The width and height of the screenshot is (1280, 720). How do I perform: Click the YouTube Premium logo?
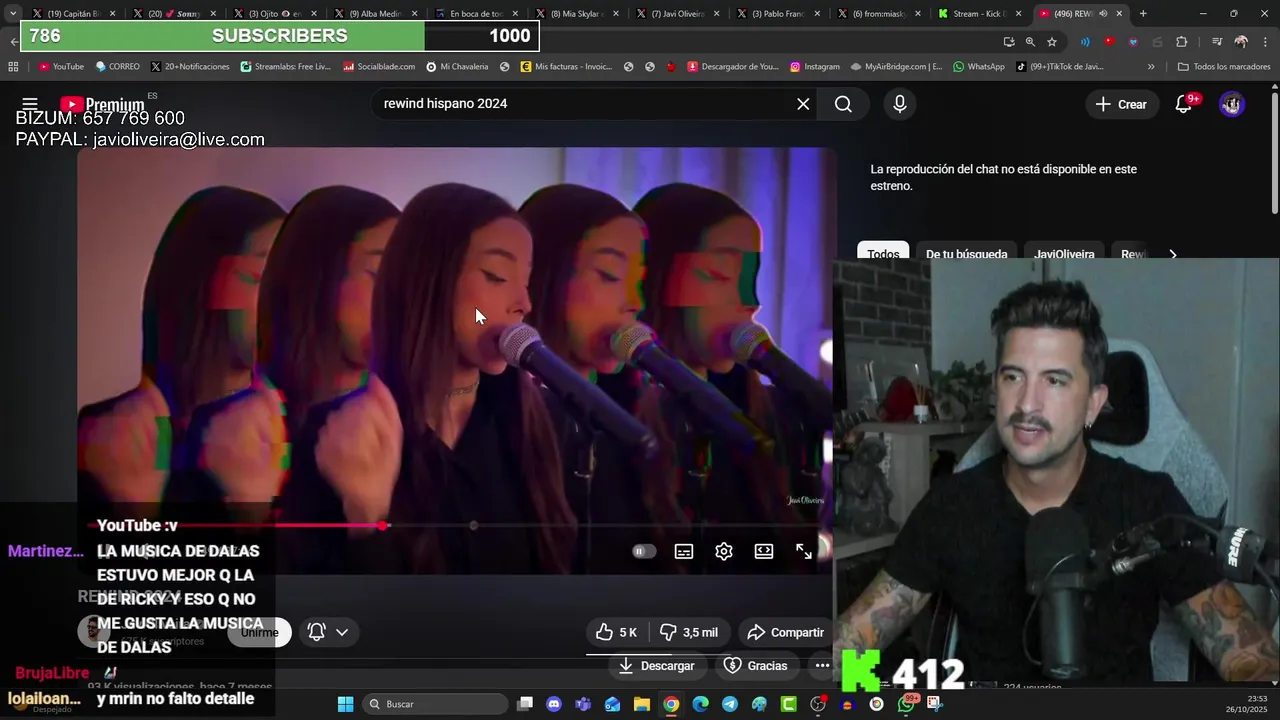102,105
